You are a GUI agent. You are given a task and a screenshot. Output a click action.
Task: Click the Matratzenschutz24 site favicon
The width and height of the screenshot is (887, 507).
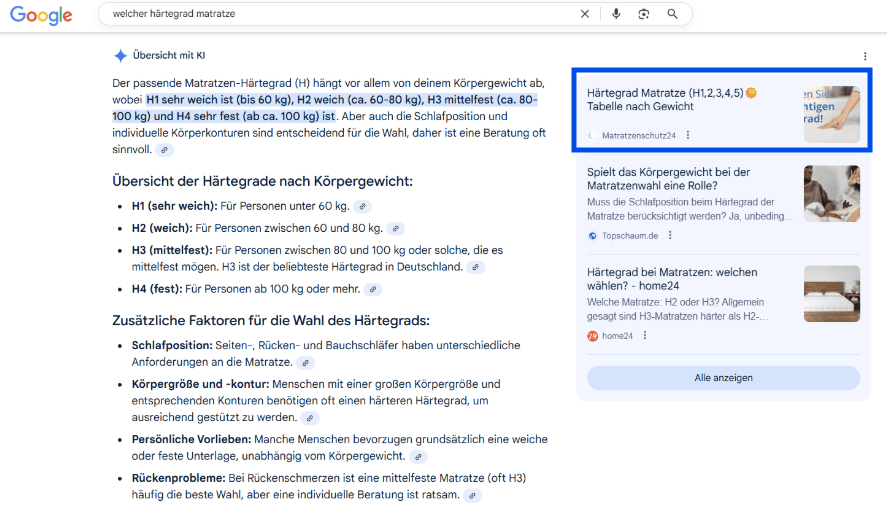pyautogui.click(x=592, y=136)
